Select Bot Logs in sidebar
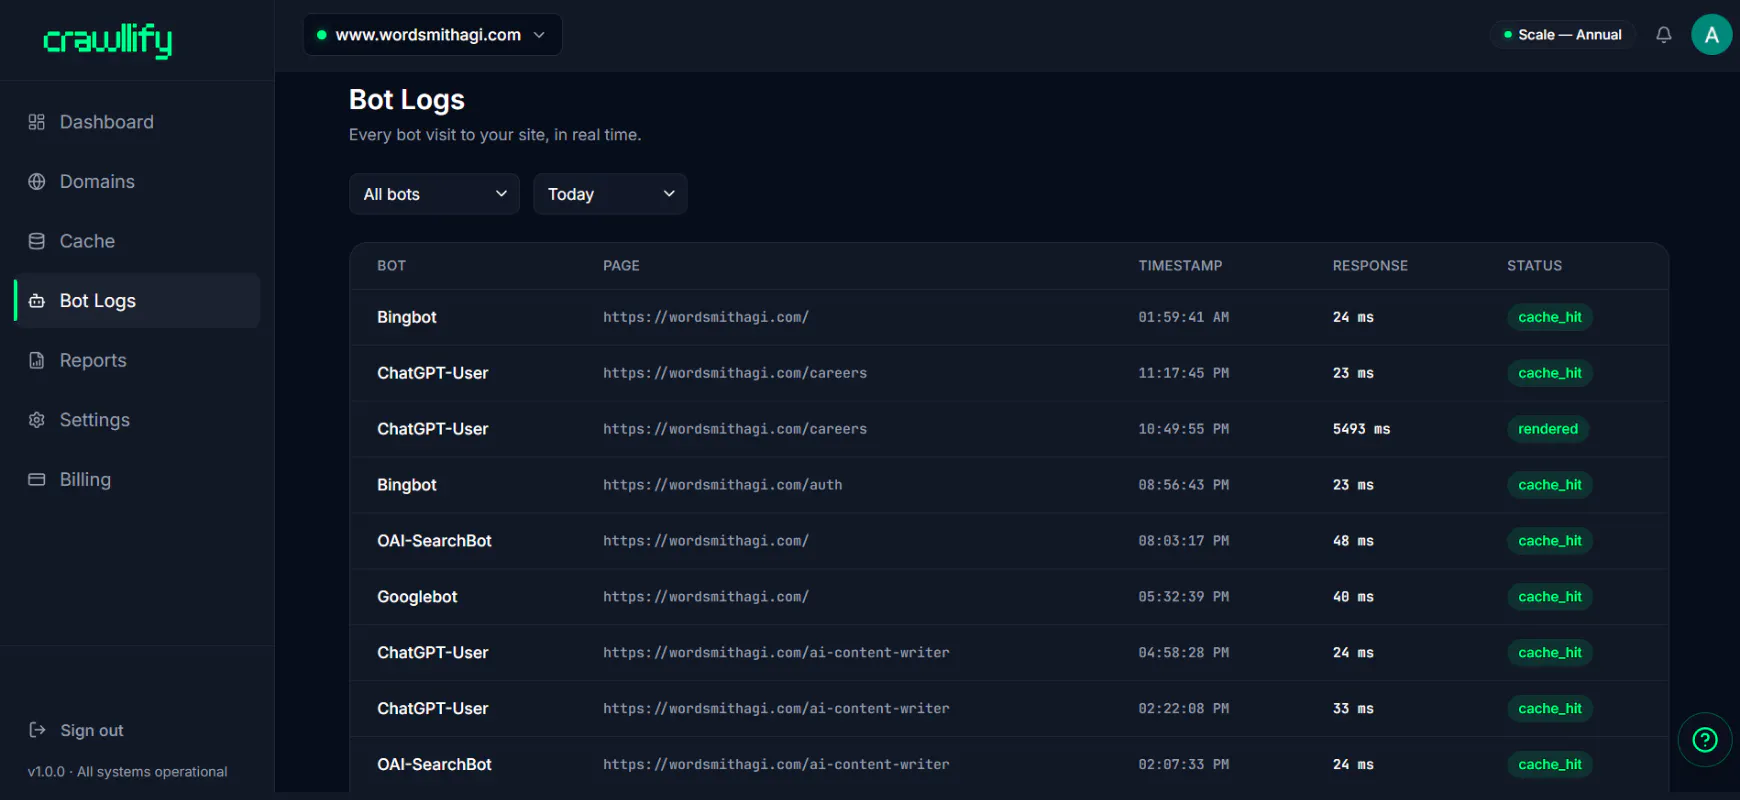Image resolution: width=1740 pixels, height=800 pixels. pyautogui.click(x=137, y=301)
